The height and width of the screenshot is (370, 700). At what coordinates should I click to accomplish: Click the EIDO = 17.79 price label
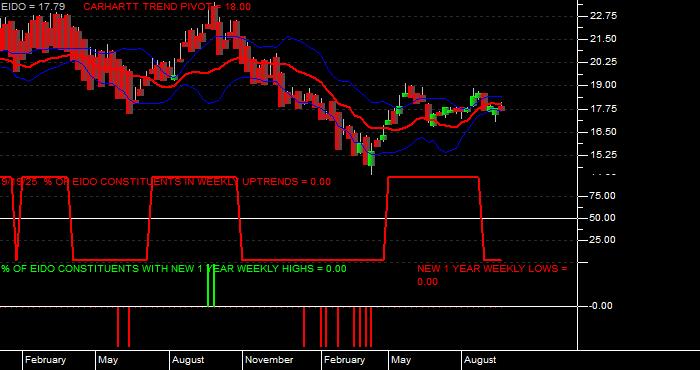pyautogui.click(x=33, y=7)
